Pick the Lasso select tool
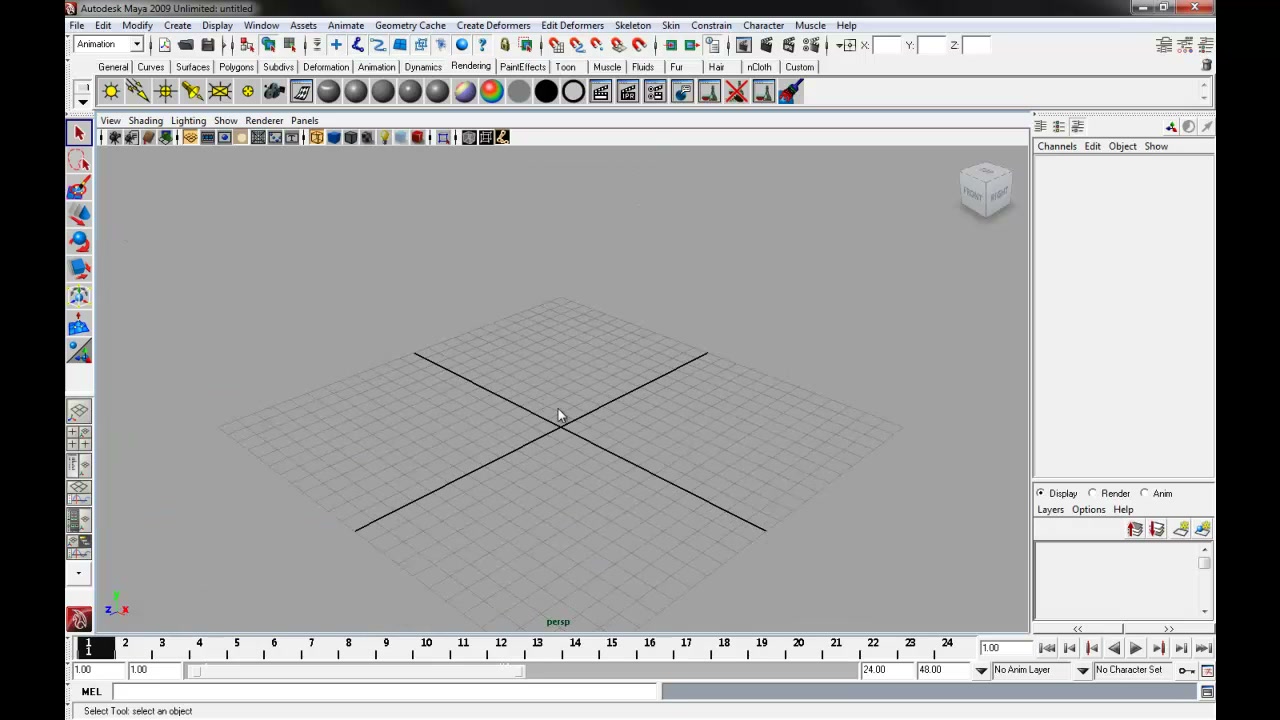The height and width of the screenshot is (720, 1280). tap(79, 161)
